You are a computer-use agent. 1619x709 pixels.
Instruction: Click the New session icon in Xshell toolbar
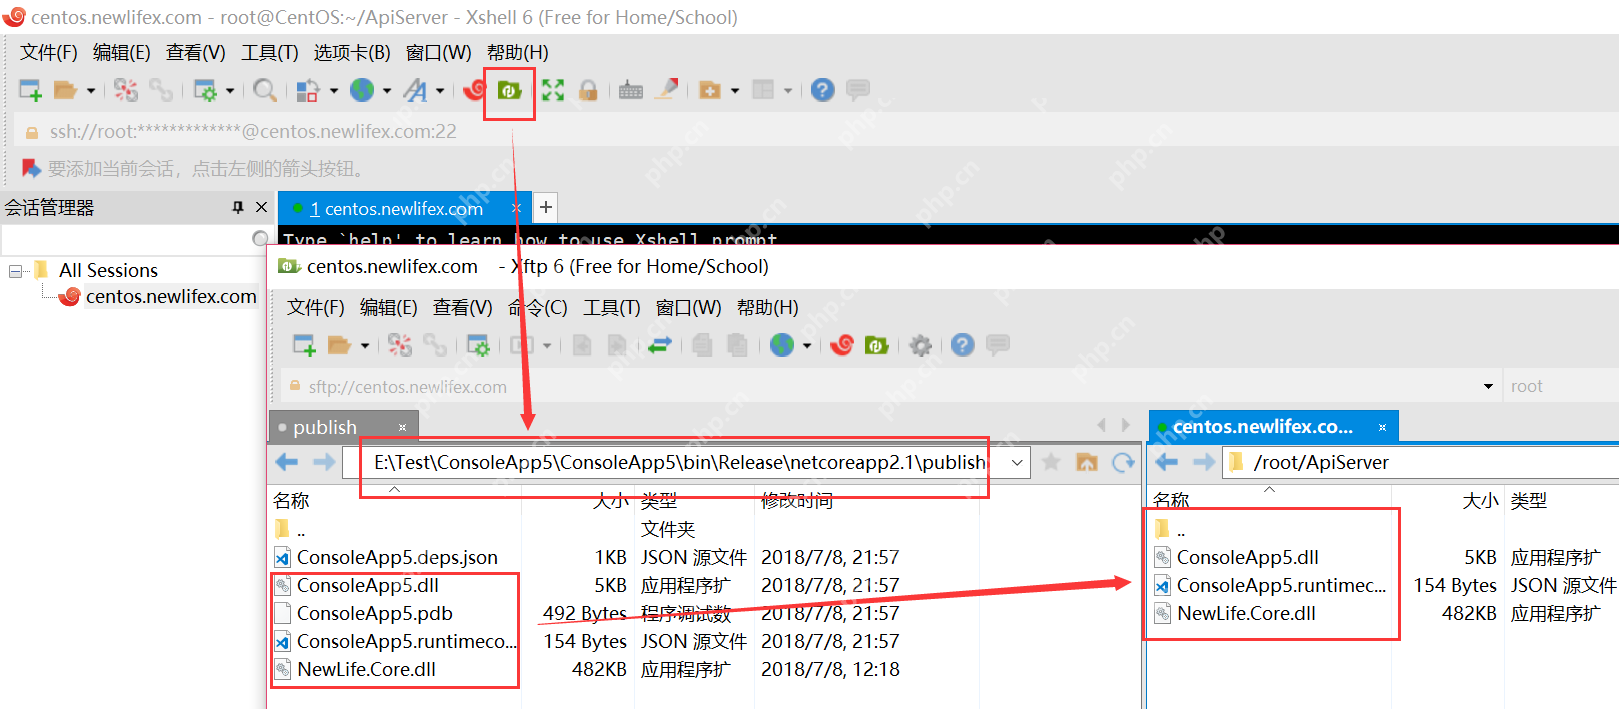click(x=30, y=90)
